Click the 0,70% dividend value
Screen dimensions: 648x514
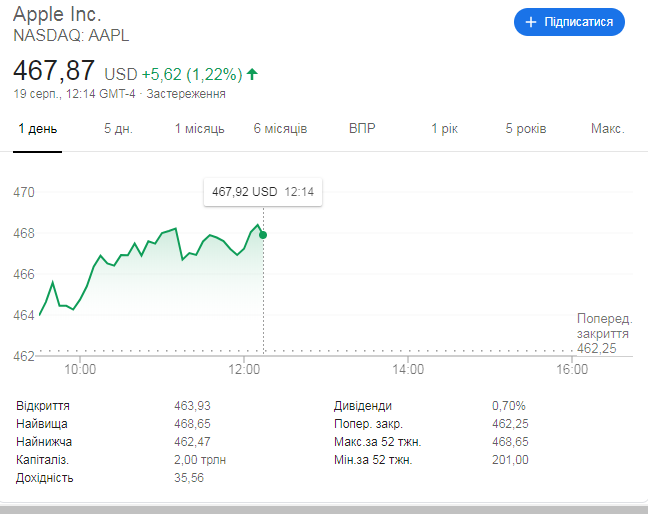coord(509,406)
